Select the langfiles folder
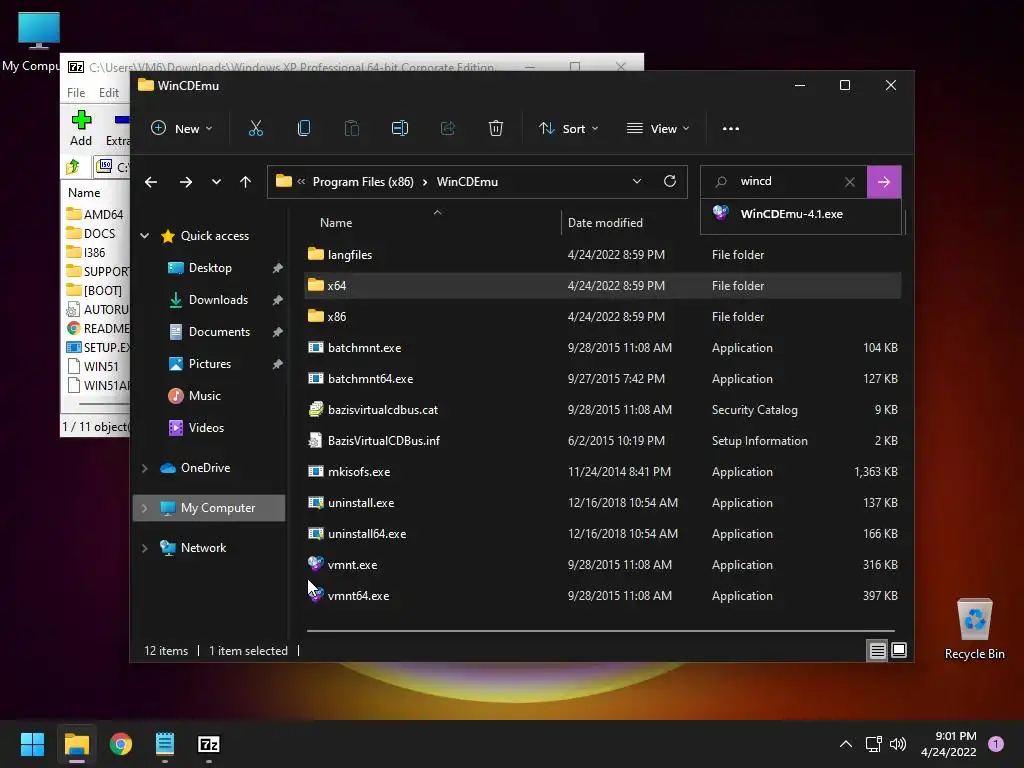 click(603, 255)
